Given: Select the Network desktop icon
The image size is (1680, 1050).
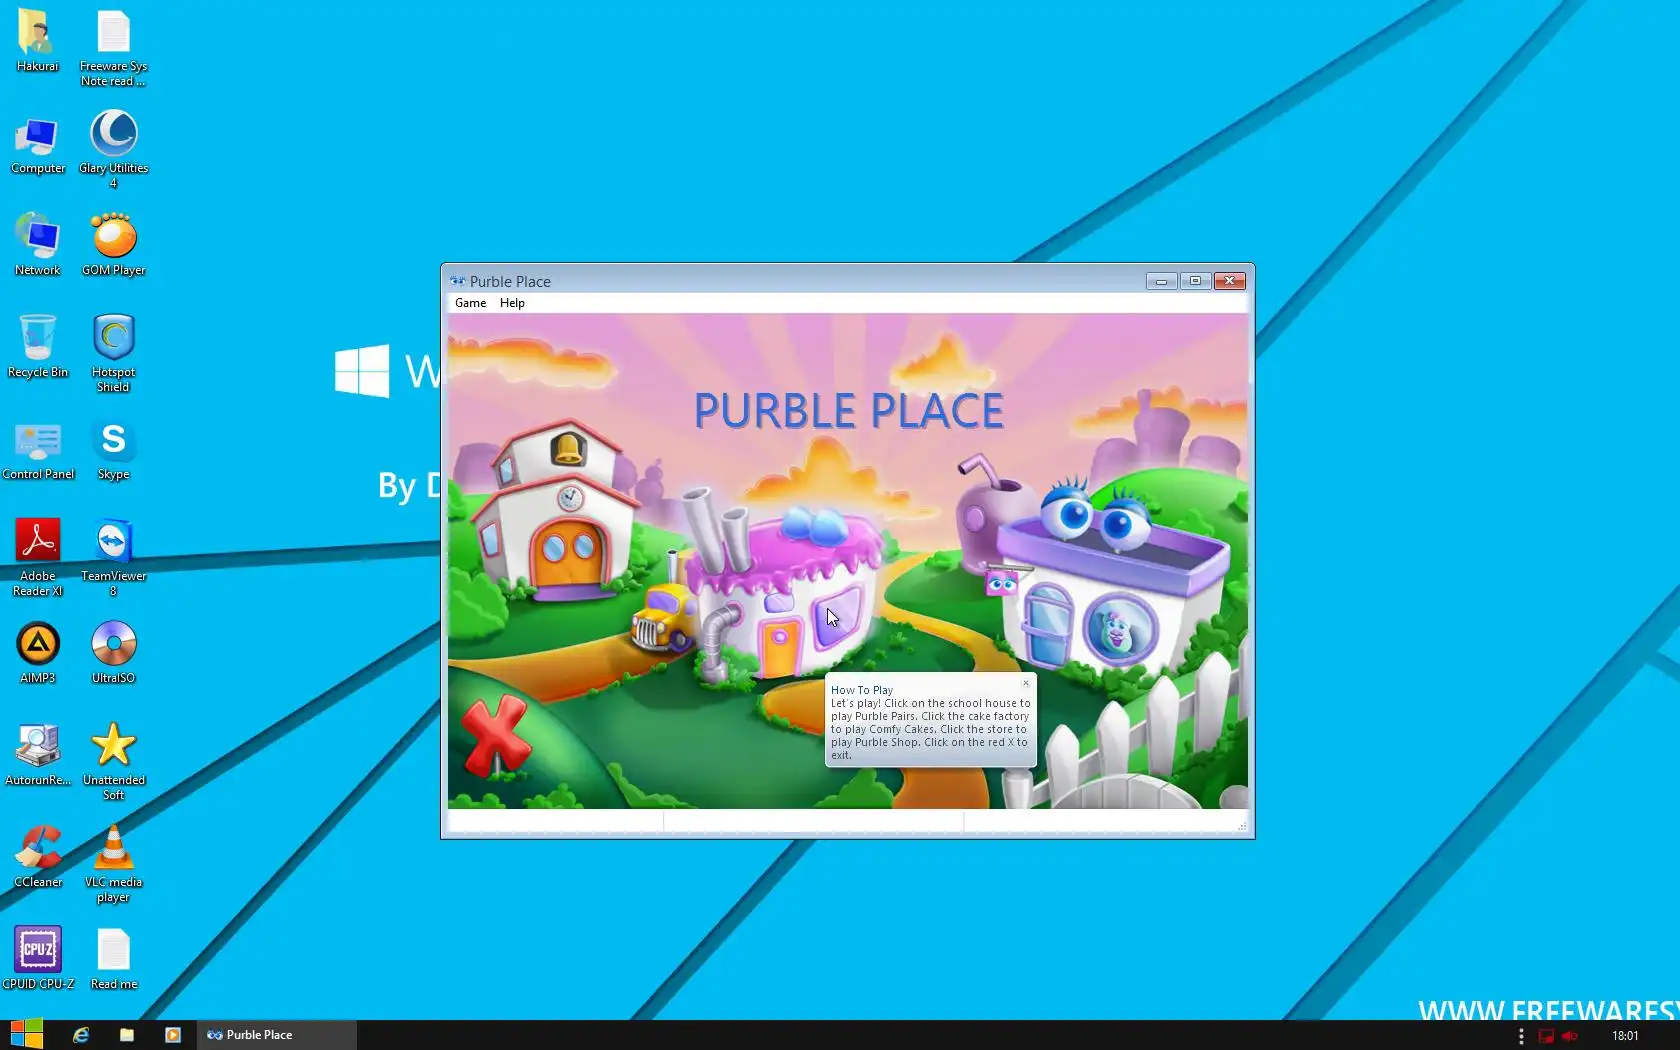Looking at the screenshot, I should [38, 245].
